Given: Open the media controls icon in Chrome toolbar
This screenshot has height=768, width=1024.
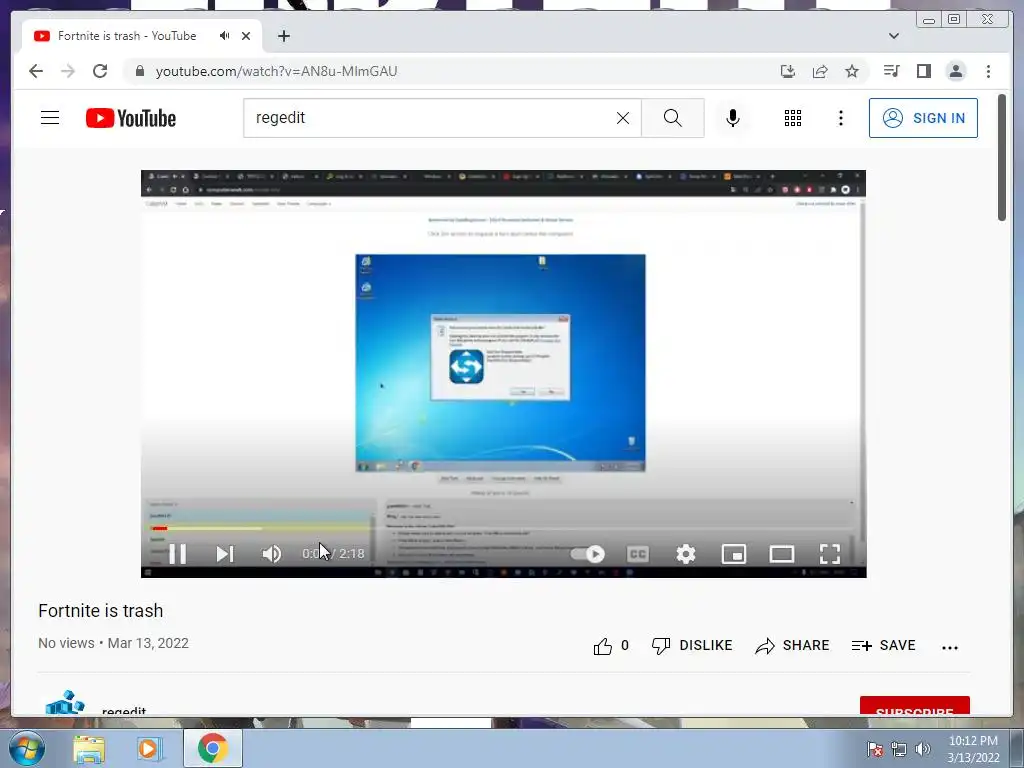Looking at the screenshot, I should tap(891, 71).
